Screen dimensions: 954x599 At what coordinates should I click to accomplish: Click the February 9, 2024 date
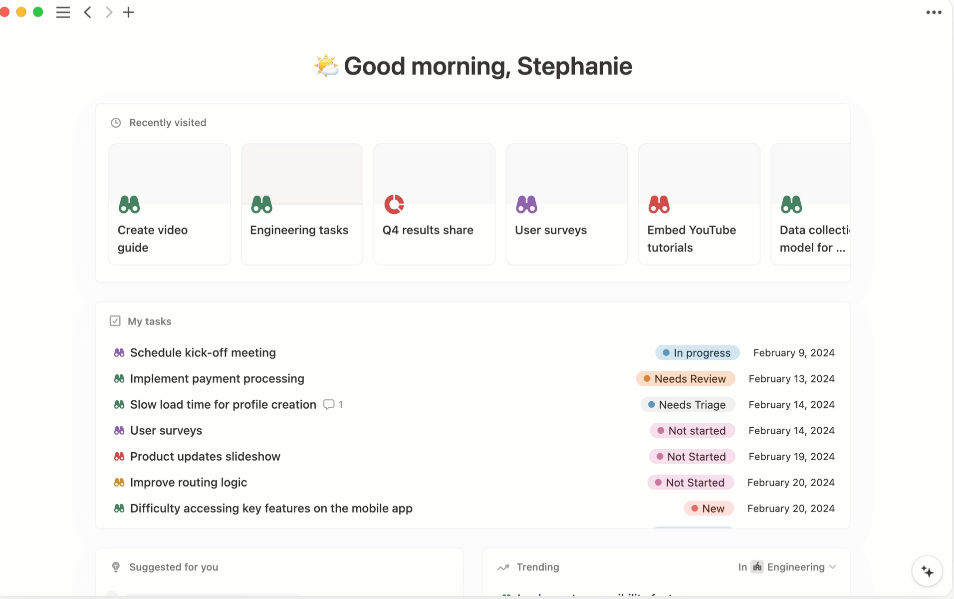794,353
